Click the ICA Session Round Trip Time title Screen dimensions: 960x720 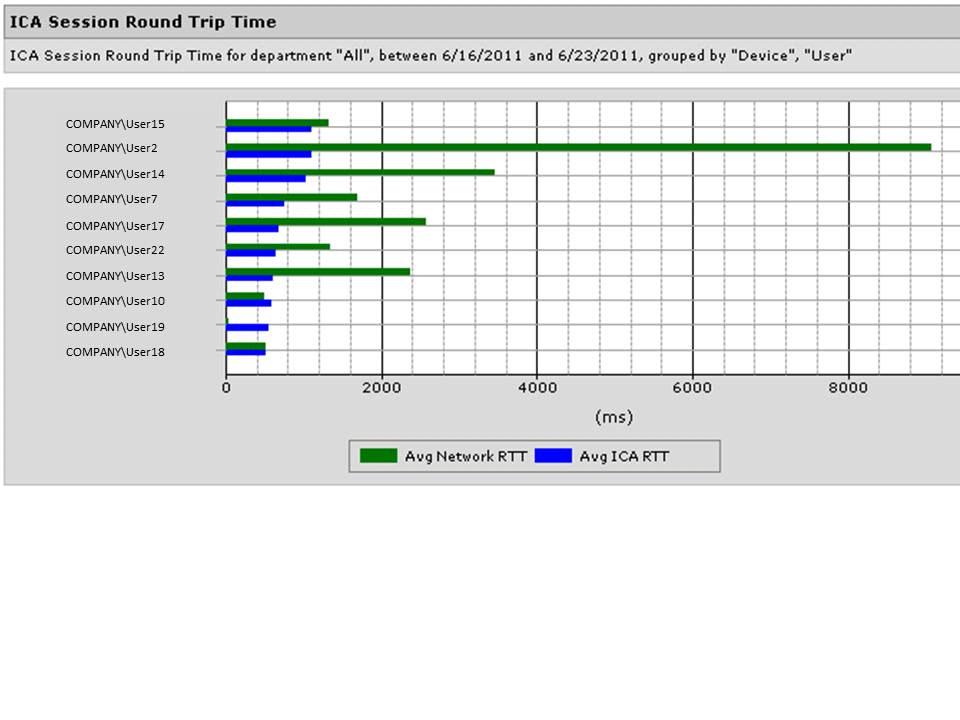[143, 21]
